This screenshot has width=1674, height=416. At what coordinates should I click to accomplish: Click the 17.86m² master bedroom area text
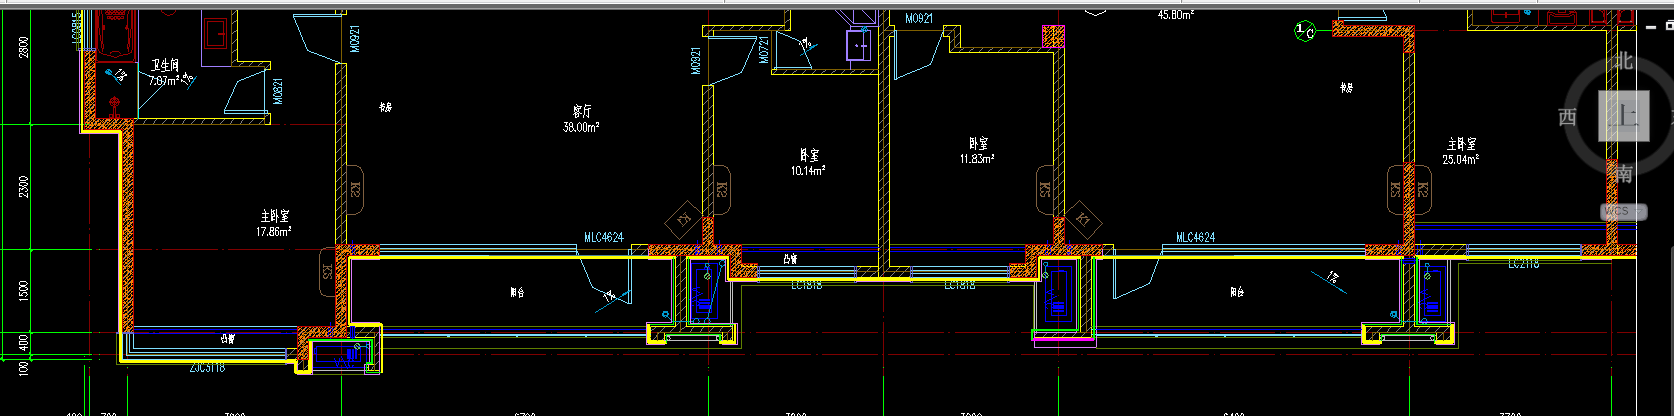274,231
